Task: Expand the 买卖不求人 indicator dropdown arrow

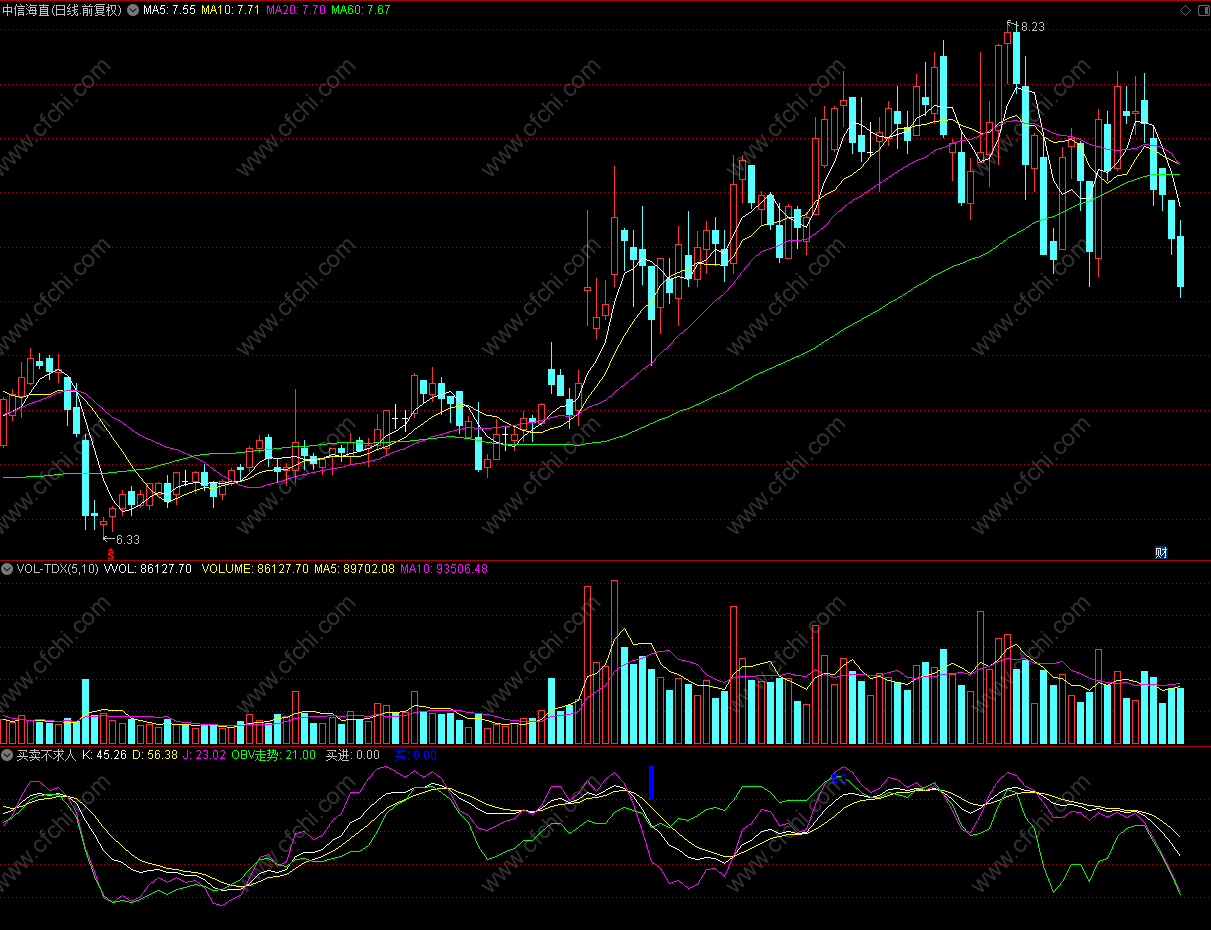Action: tap(7, 755)
